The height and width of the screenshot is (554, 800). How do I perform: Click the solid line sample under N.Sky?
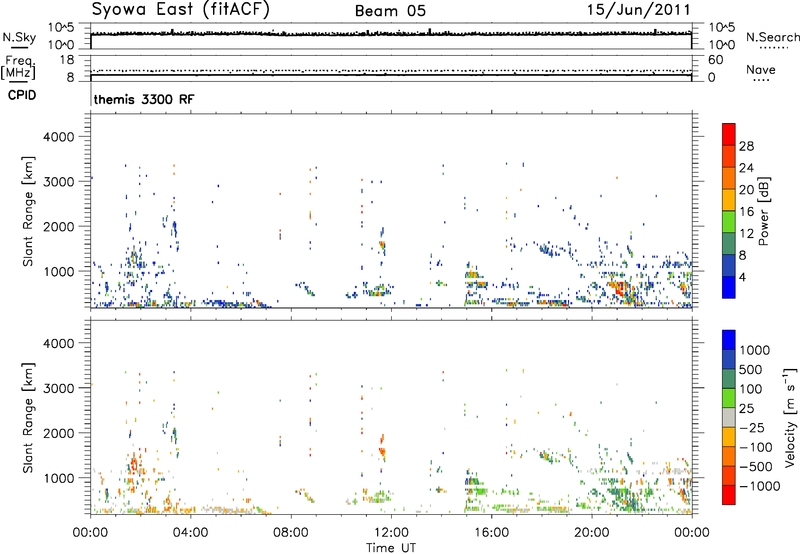point(19,47)
